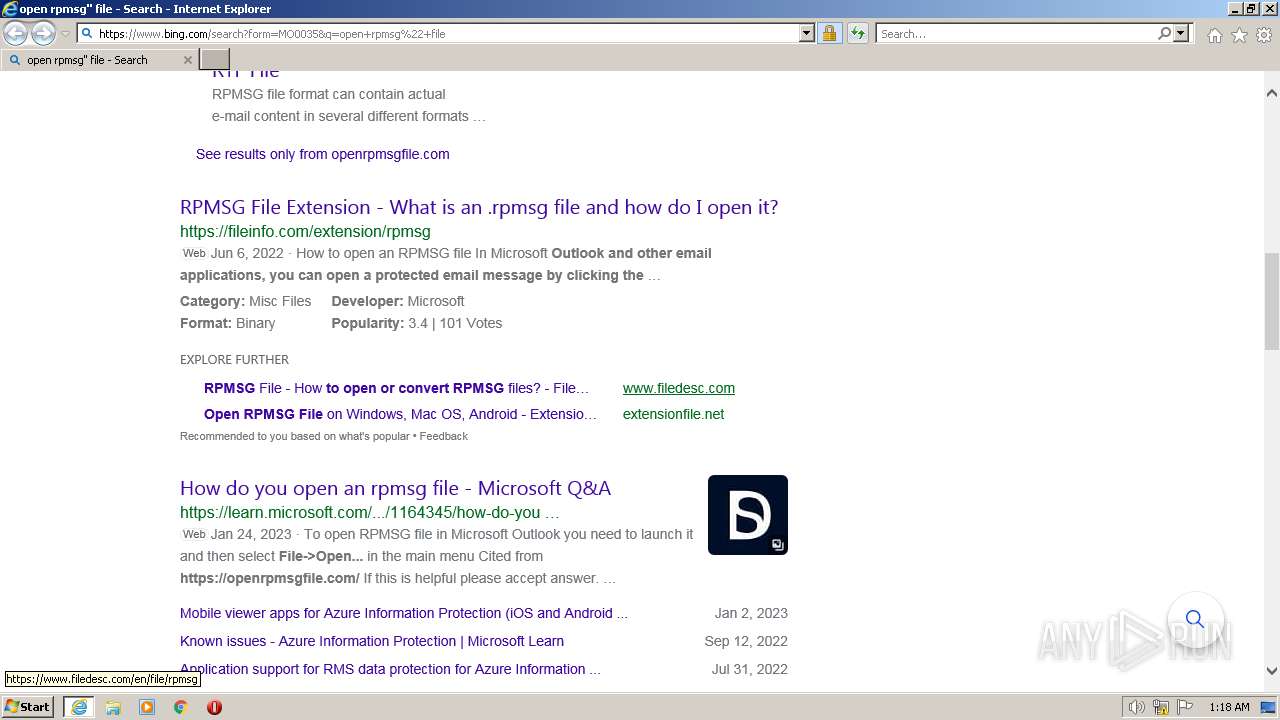
Task: Open 'Known issues - Azure Information Protection' link
Action: click(372, 641)
